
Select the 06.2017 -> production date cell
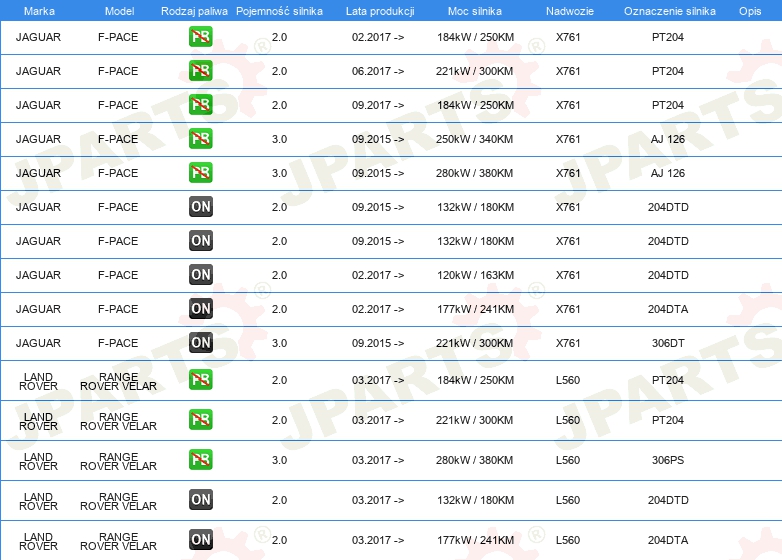click(378, 71)
